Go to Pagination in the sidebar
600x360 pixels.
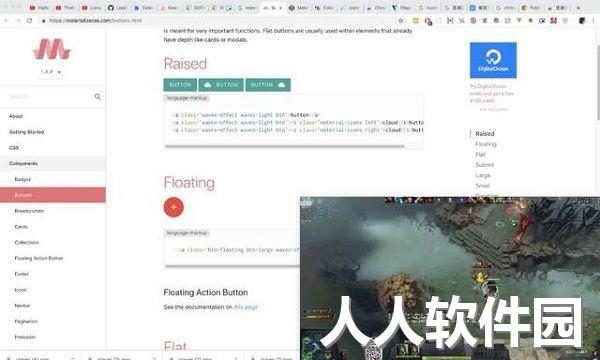52,321
